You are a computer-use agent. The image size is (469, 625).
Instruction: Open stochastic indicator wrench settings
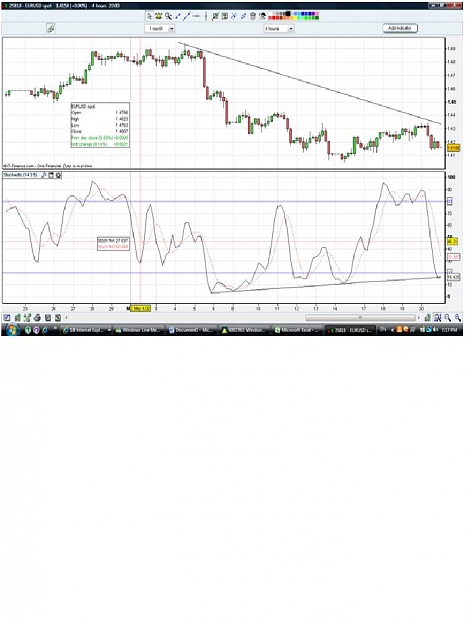click(x=44, y=175)
